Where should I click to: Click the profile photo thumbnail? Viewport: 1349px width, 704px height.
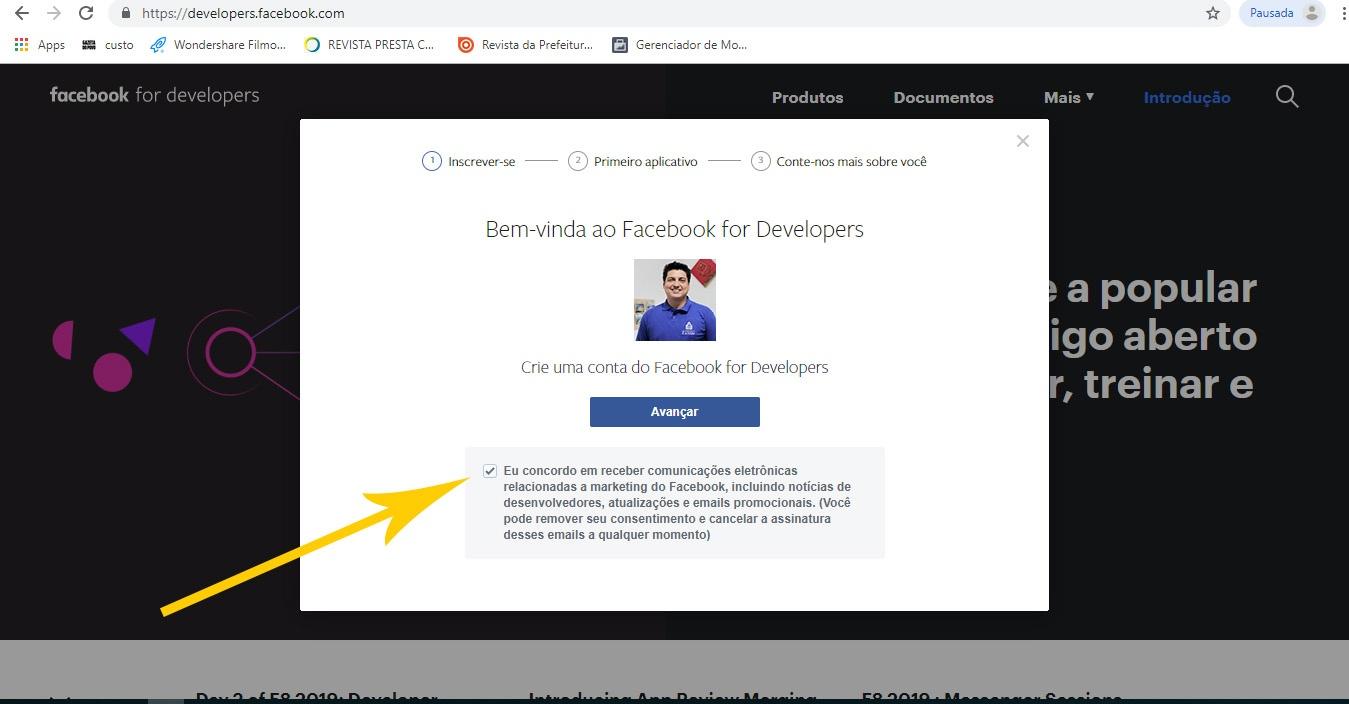pos(675,300)
